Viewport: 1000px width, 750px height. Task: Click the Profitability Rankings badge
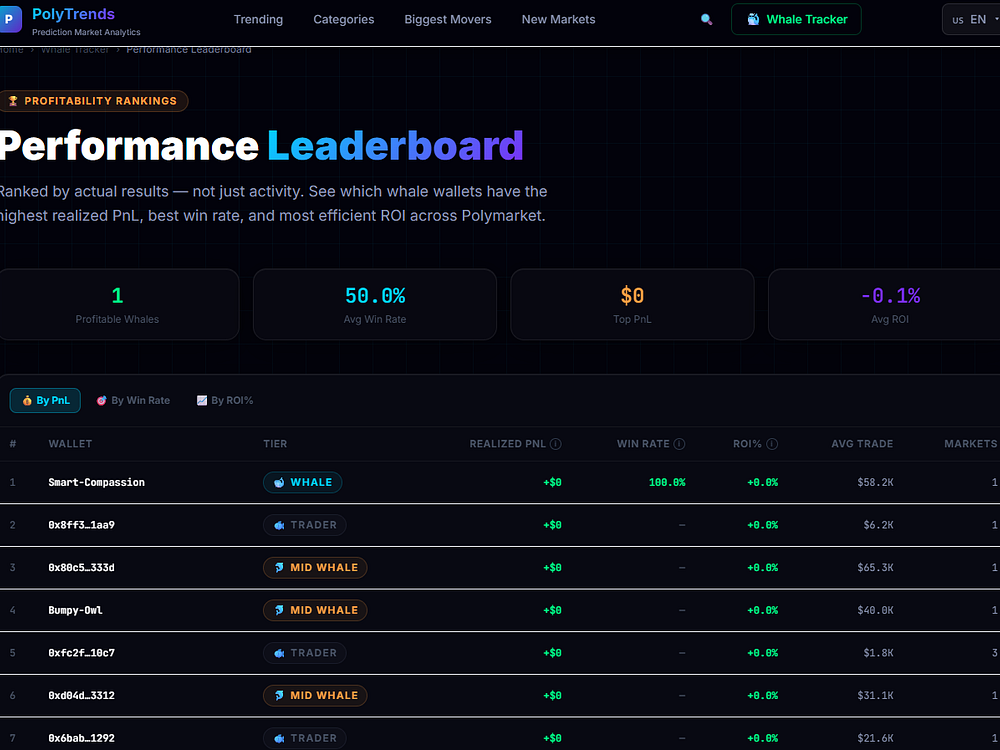point(93,101)
